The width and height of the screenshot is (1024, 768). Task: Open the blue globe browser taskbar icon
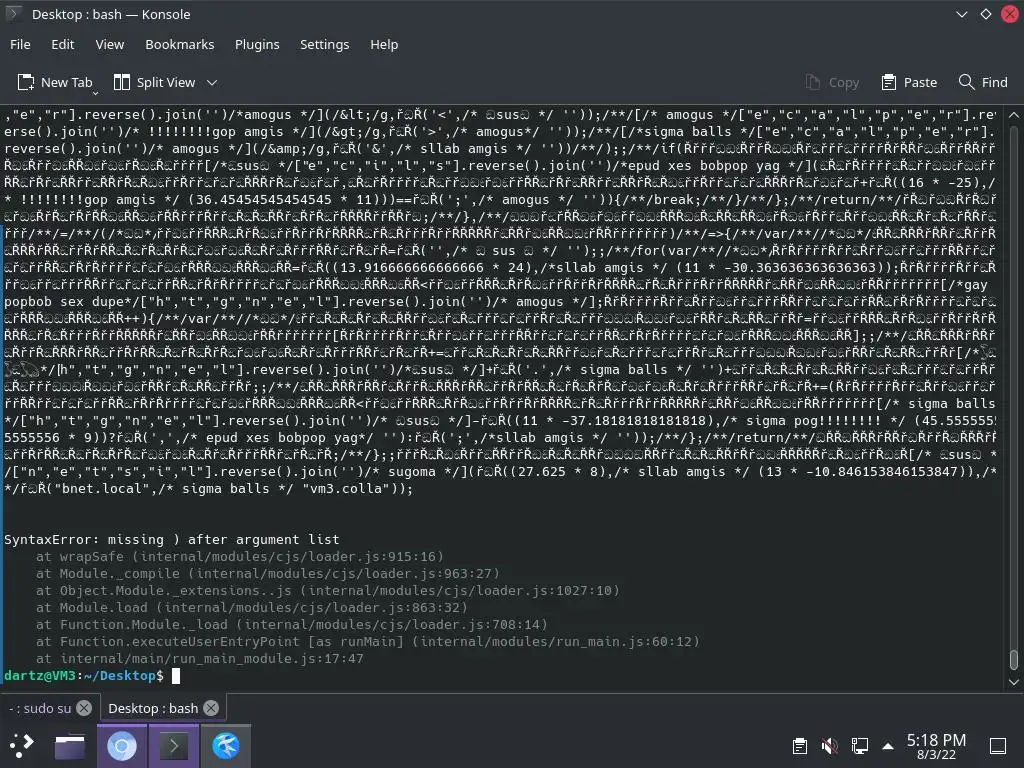click(225, 746)
